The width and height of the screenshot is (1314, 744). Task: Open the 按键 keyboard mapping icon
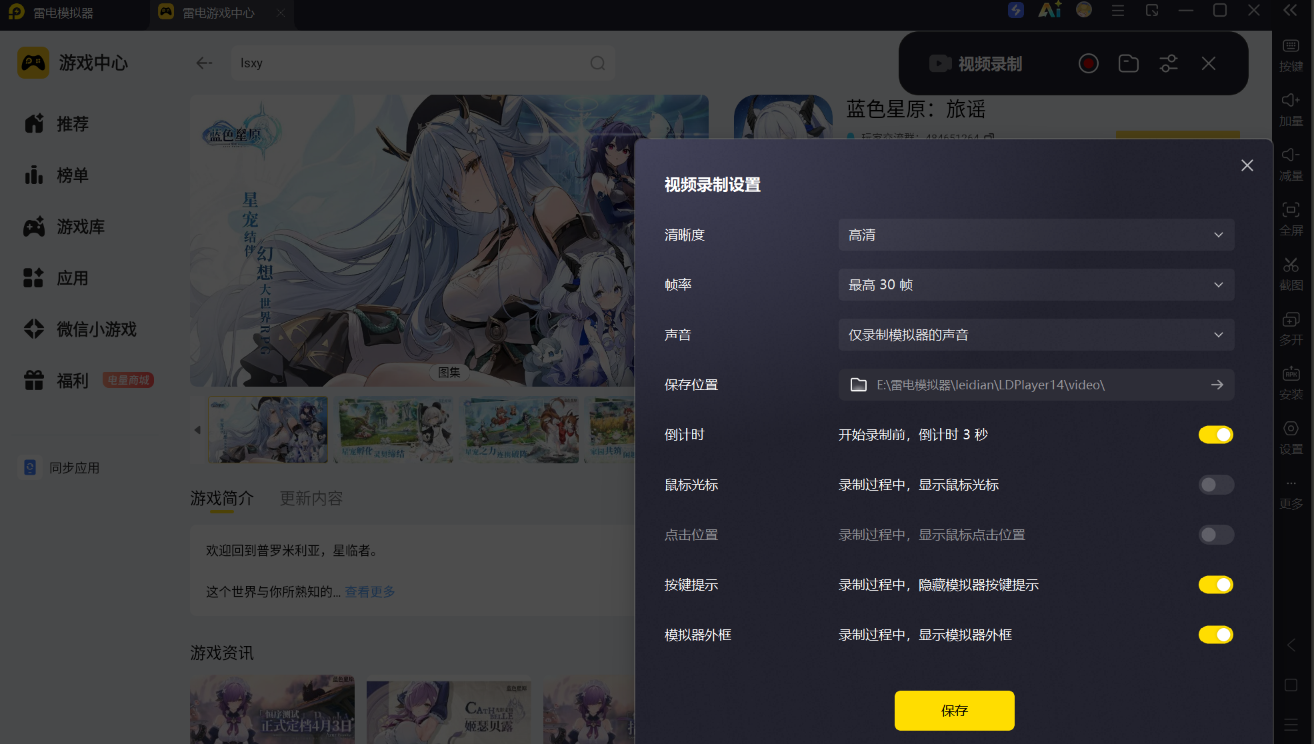[1291, 46]
